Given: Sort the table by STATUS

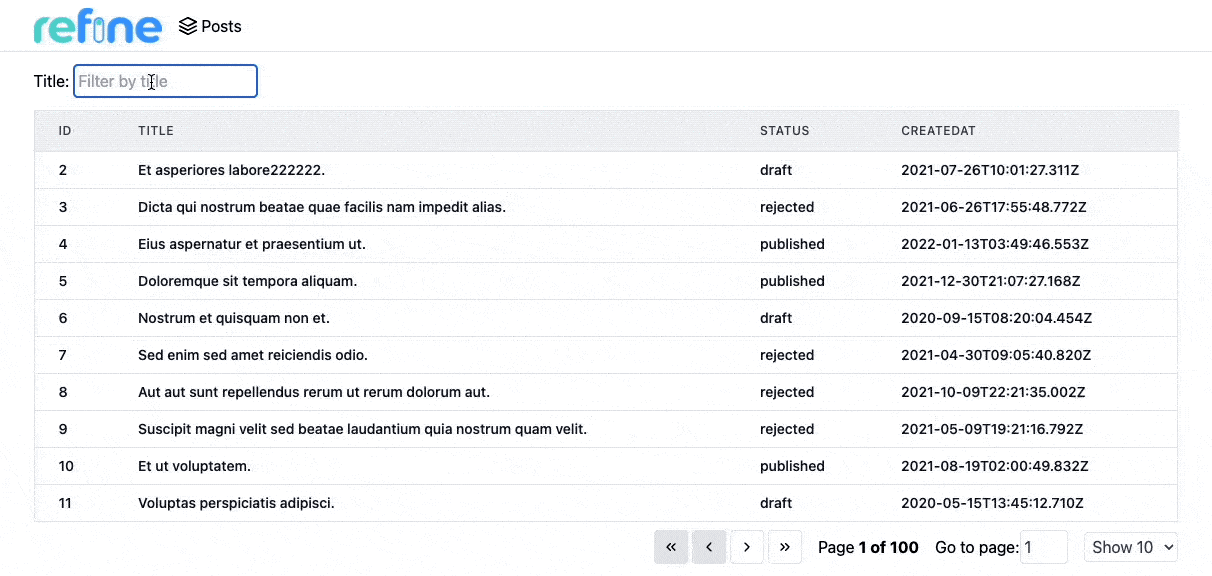Looking at the screenshot, I should 785,130.
